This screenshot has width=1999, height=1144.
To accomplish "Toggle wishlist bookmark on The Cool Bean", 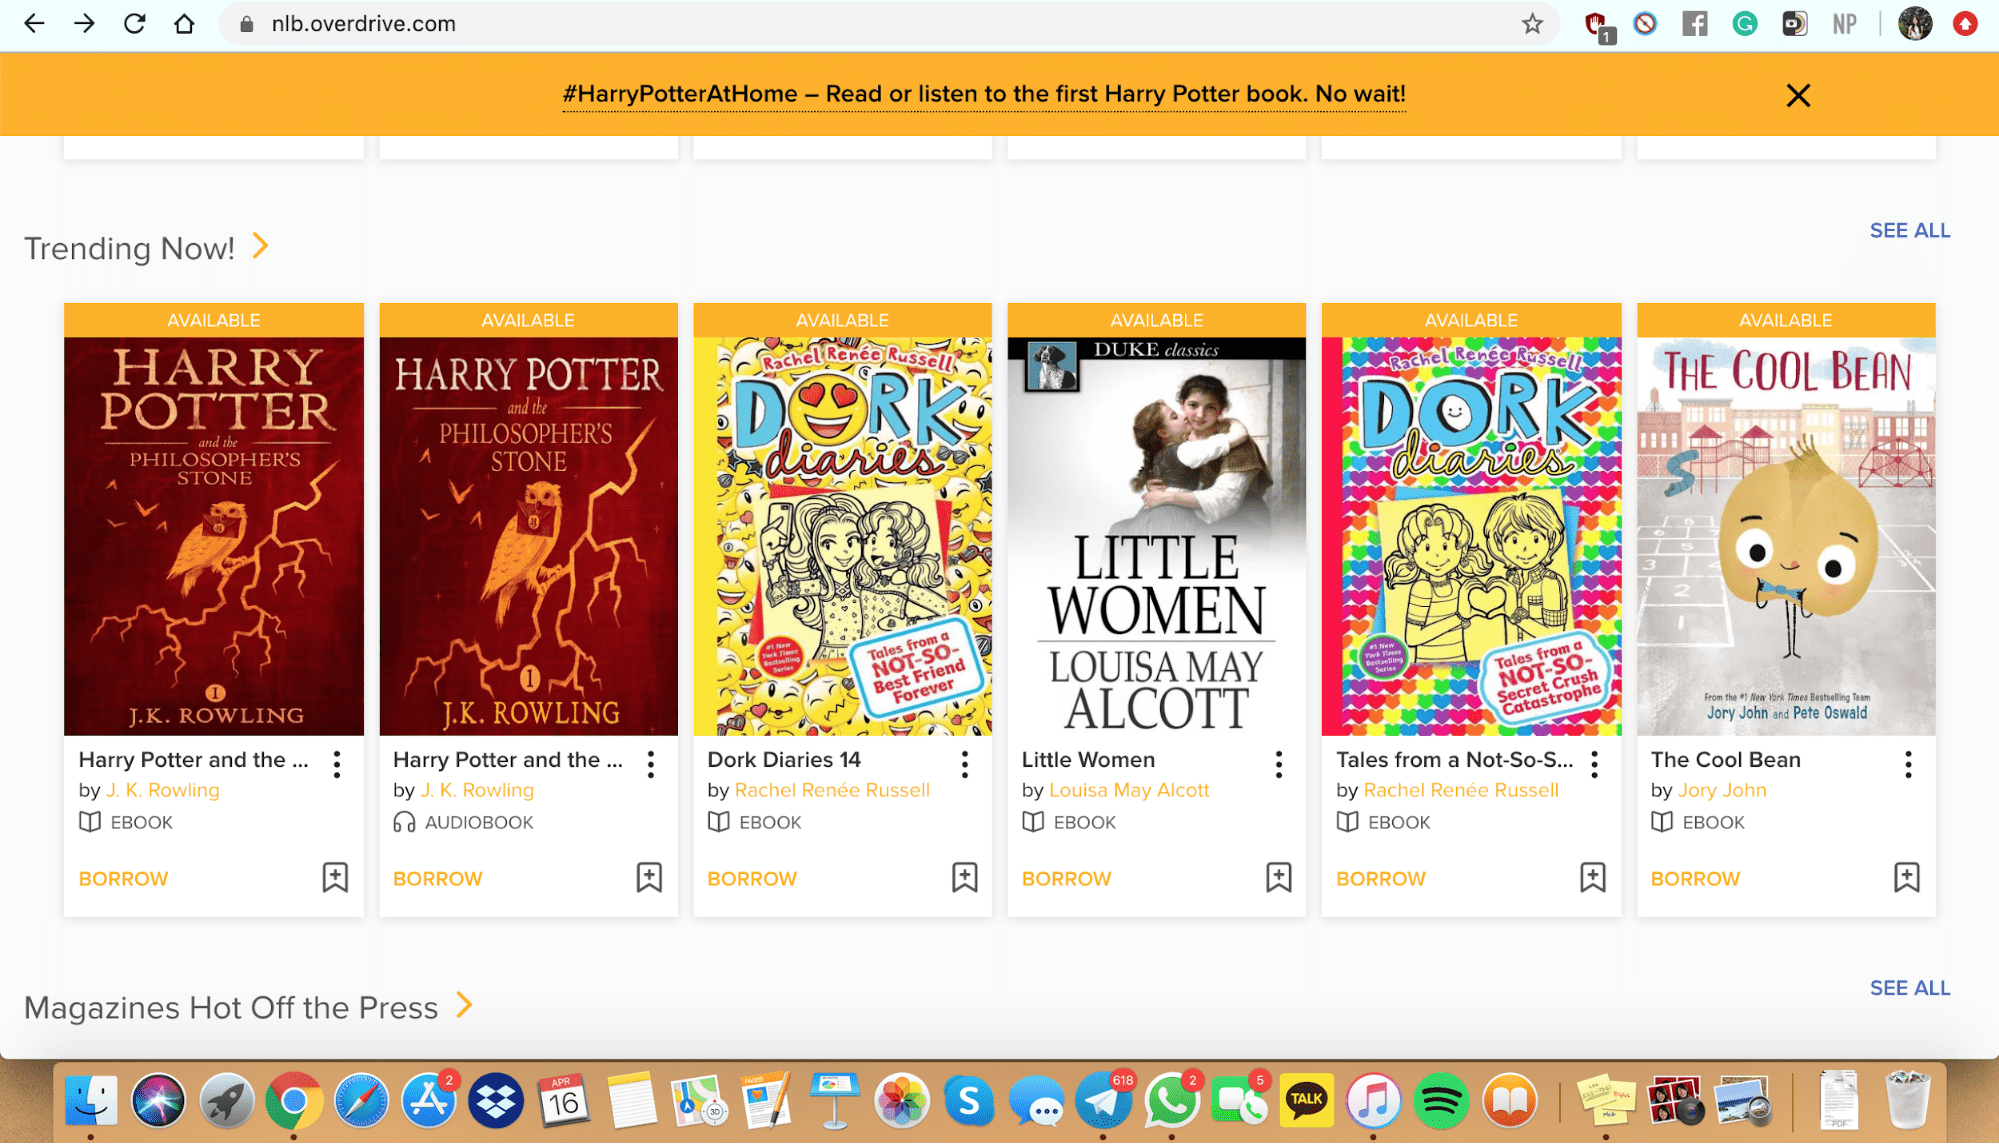I will 1906,877.
